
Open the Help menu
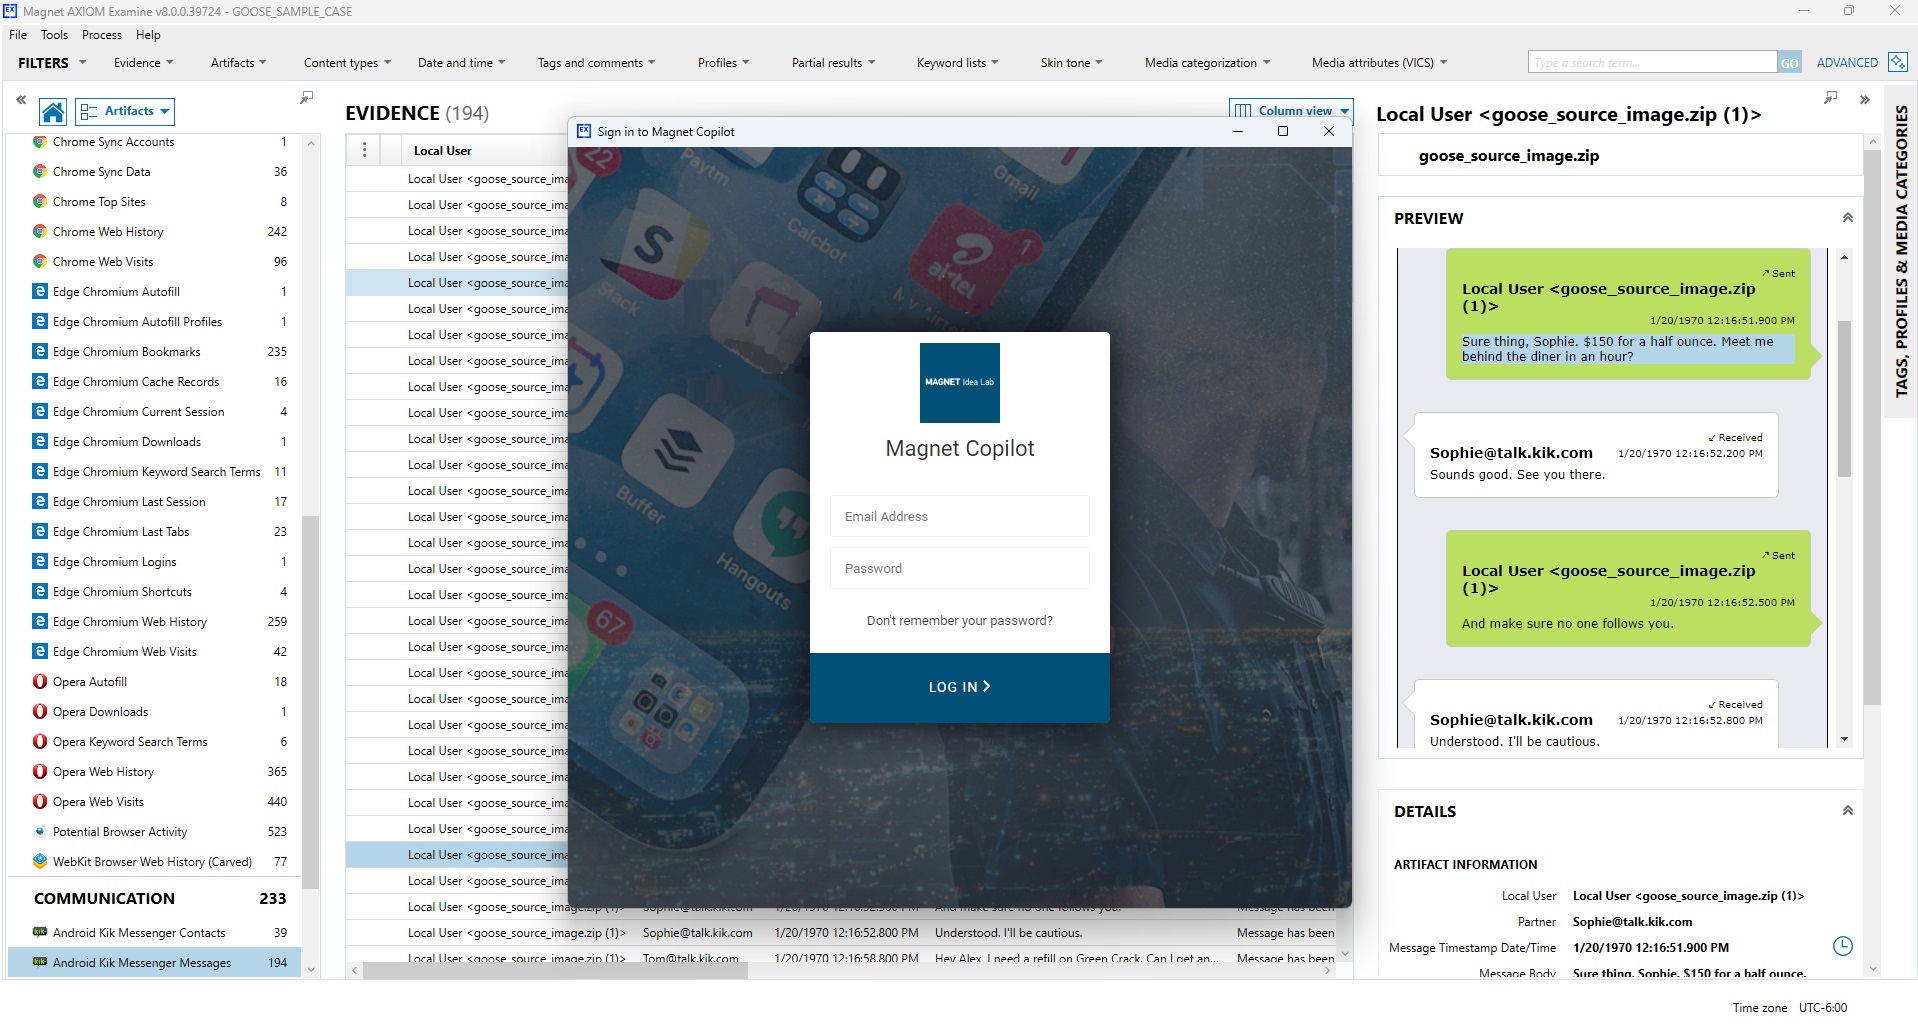148,35
